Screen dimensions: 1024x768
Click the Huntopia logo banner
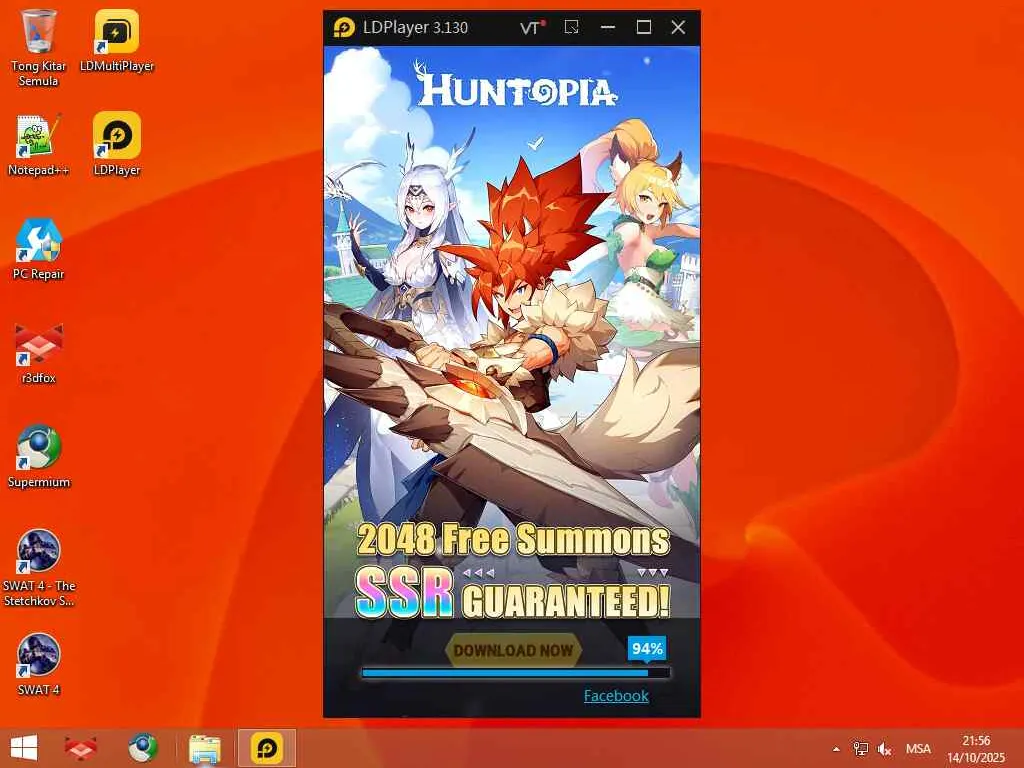tap(515, 85)
